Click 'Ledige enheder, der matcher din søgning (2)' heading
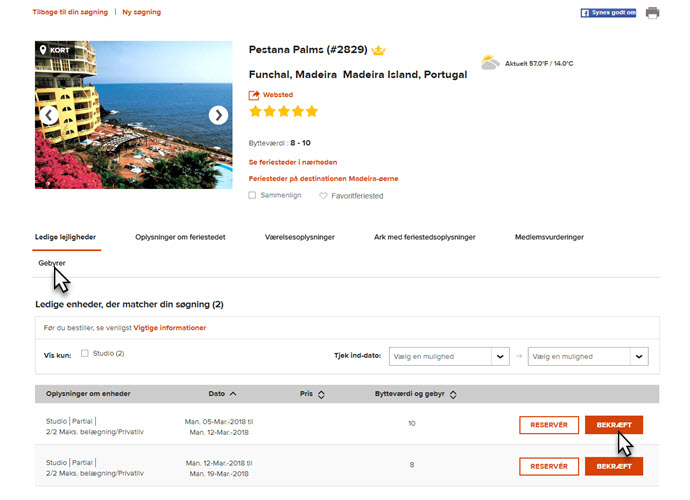The image size is (690, 500). coord(129,305)
